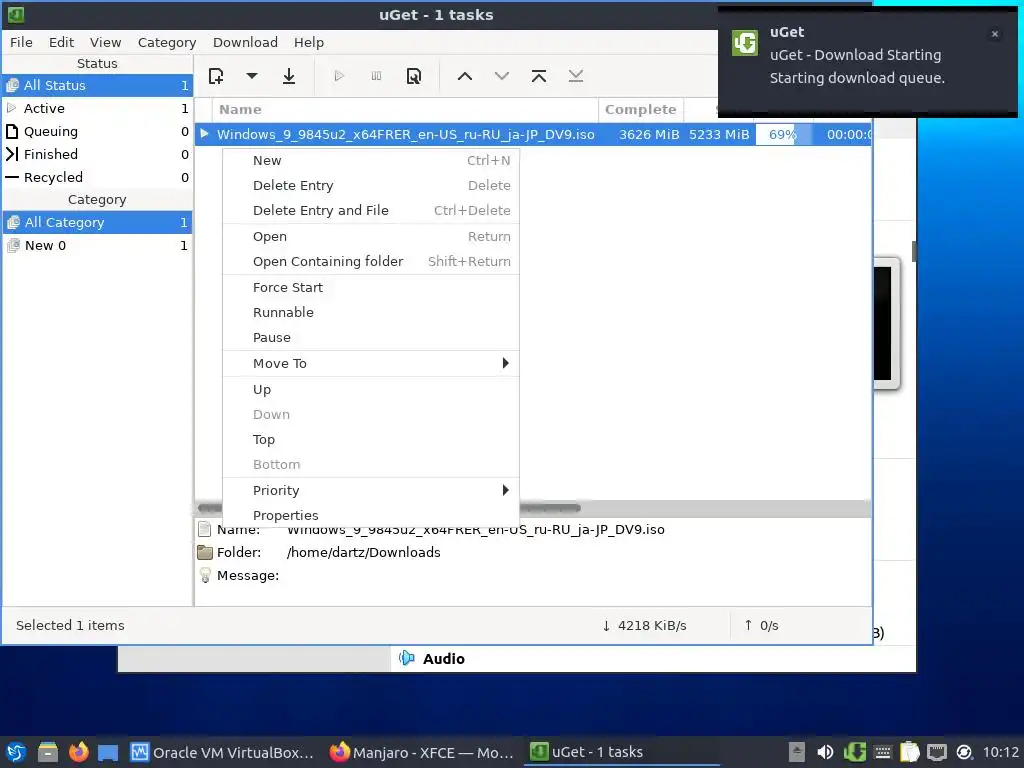This screenshot has height=768, width=1024.
Task: Click the uGet notification icon
Action: click(744, 43)
